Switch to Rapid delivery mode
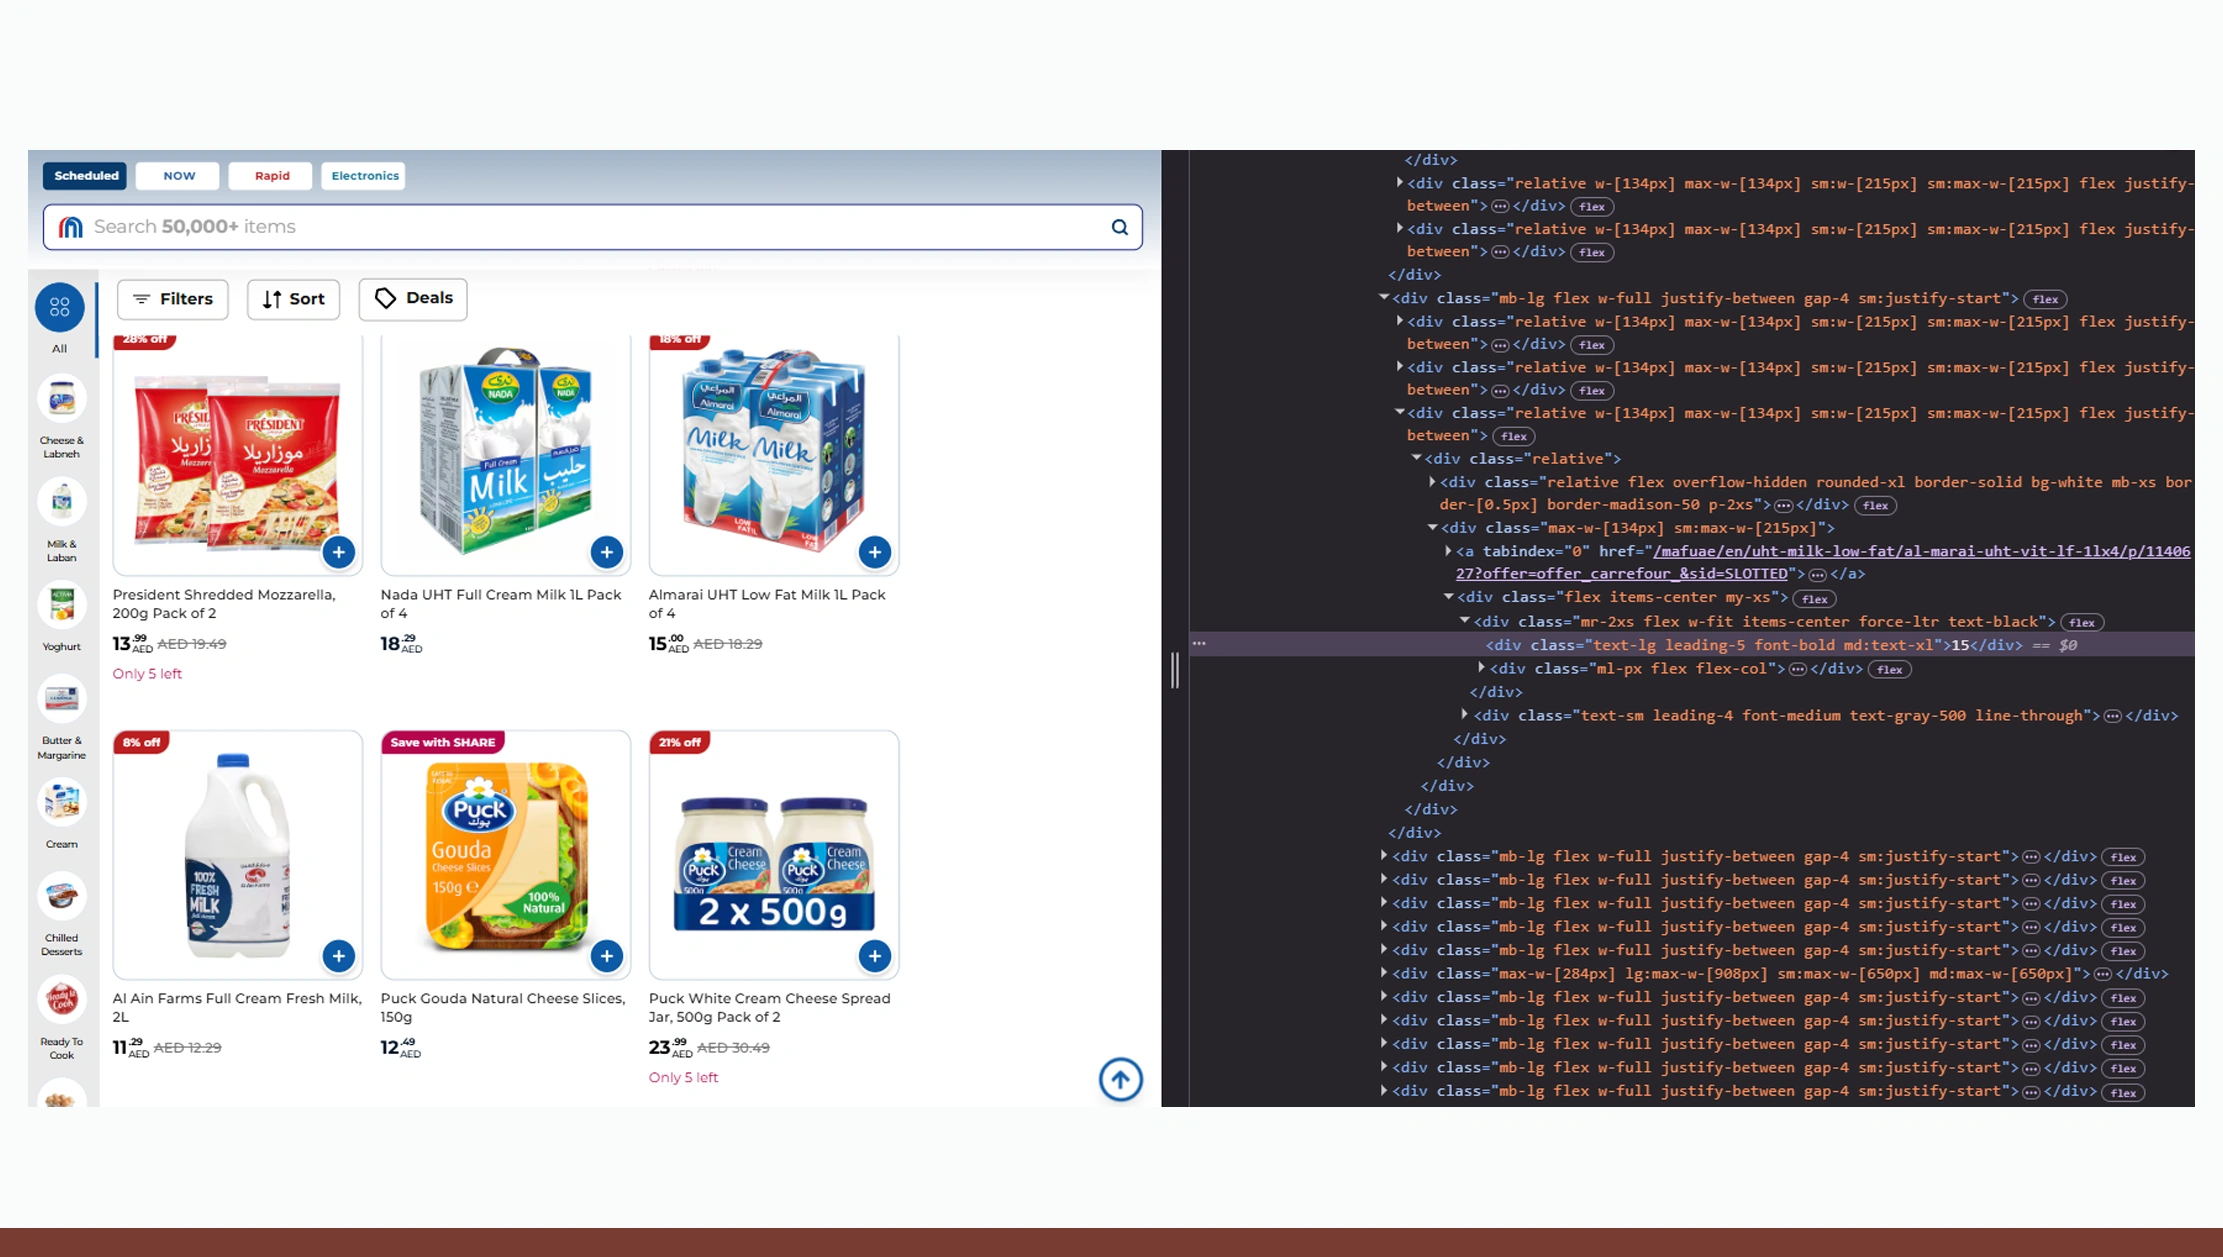 click(270, 175)
